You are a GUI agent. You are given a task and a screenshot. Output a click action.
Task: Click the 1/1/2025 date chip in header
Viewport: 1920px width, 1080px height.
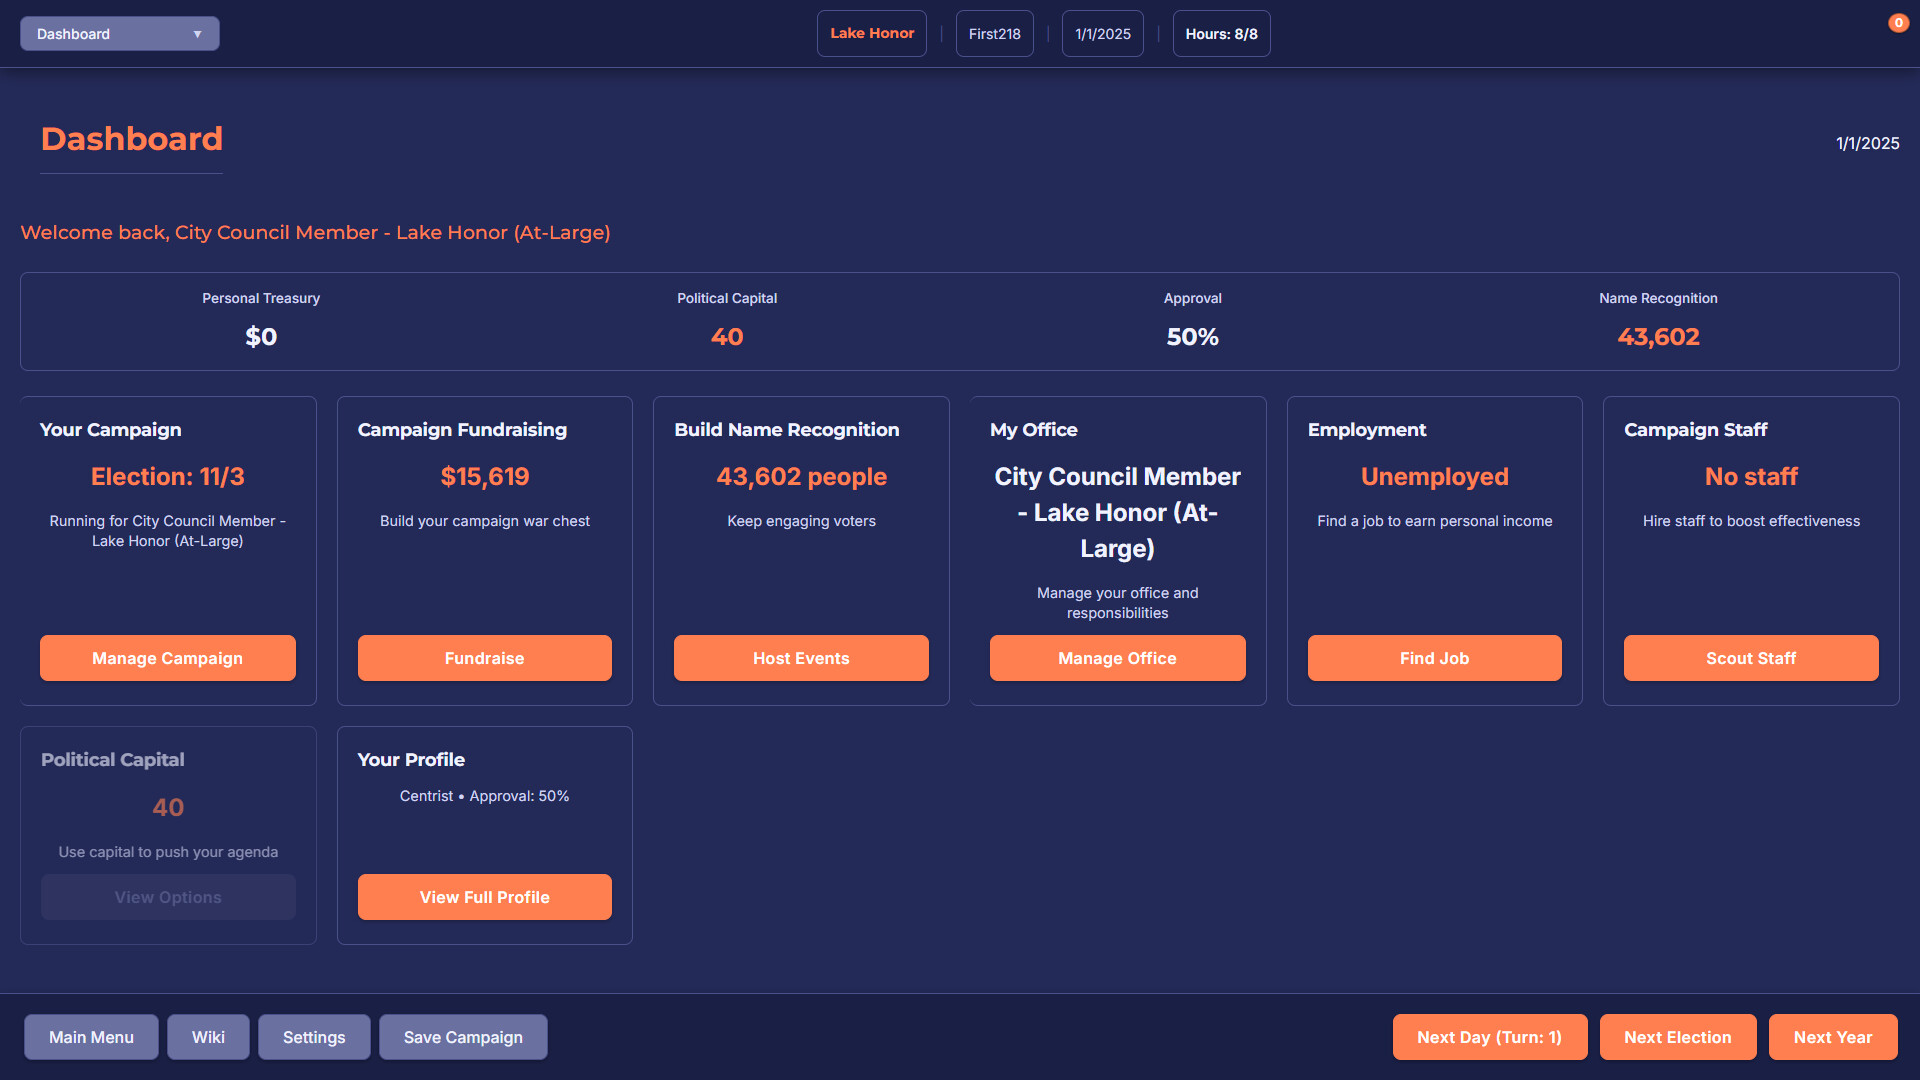click(1102, 33)
